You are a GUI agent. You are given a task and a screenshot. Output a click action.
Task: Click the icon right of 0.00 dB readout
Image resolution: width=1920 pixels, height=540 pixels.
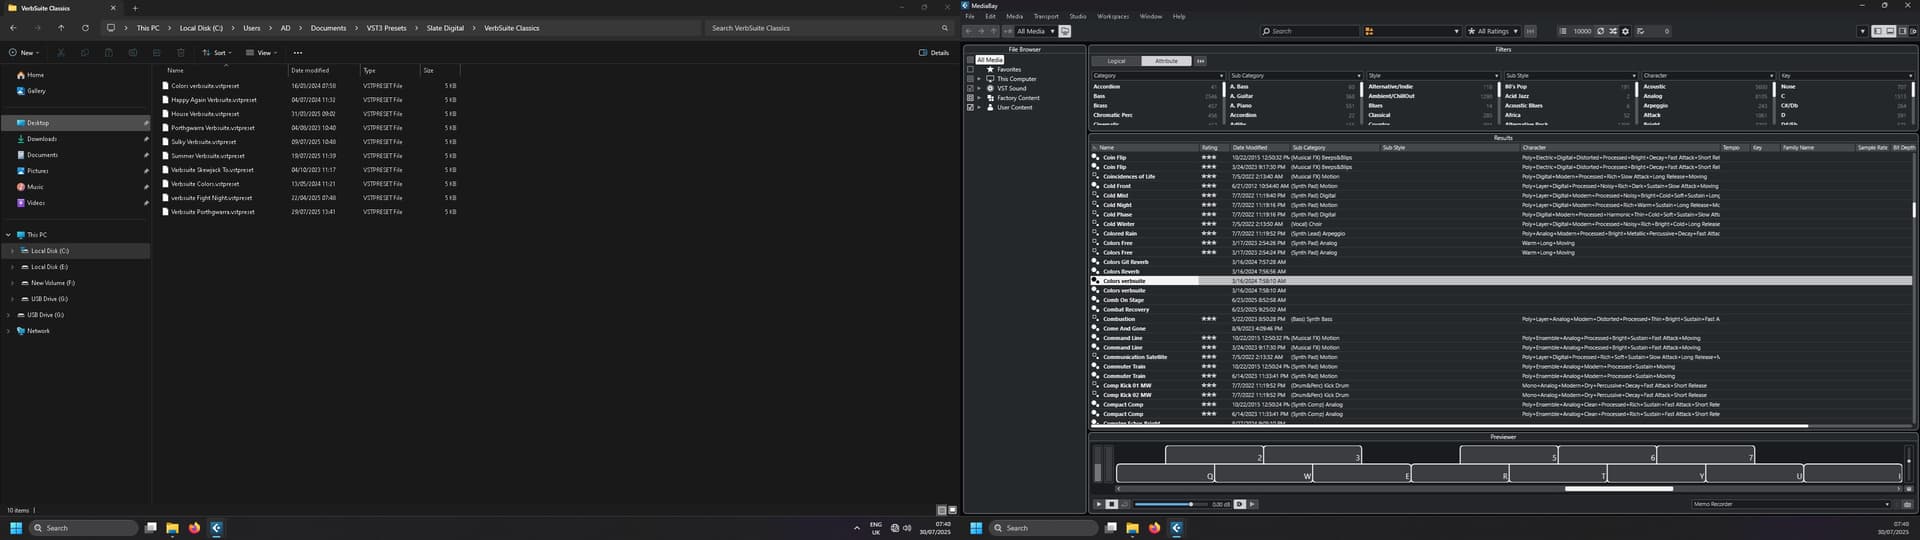1240,504
